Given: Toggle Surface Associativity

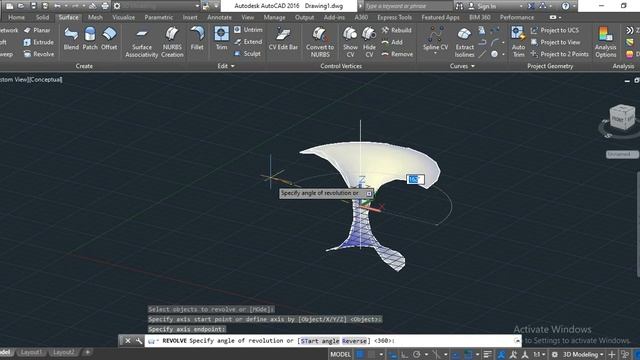Looking at the screenshot, I should pyautogui.click(x=142, y=42).
